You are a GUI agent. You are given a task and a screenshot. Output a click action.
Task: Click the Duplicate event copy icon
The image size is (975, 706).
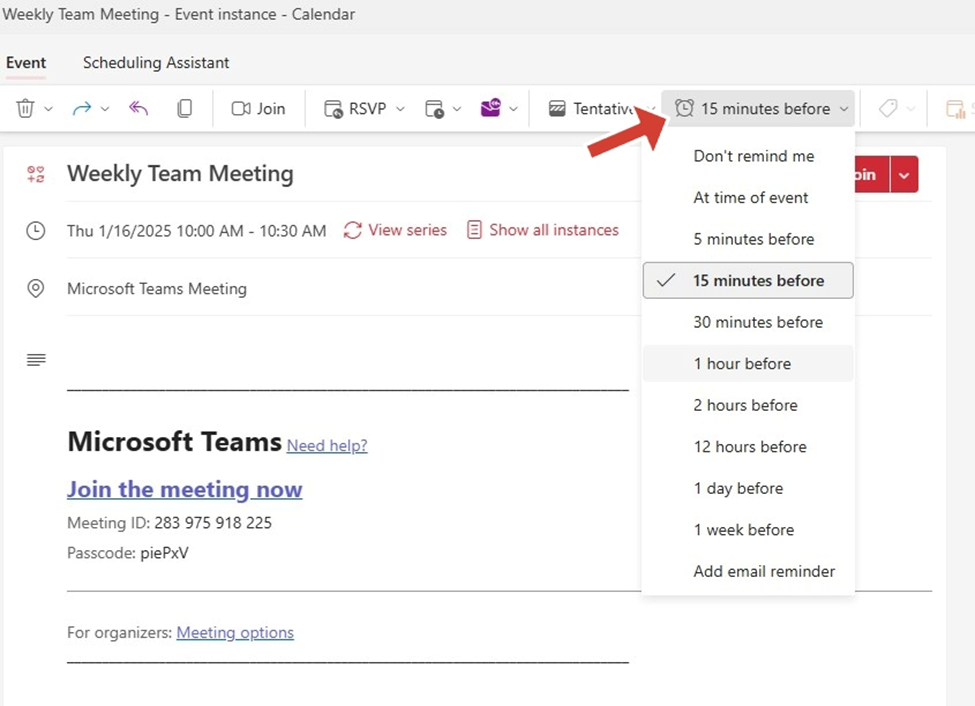(184, 108)
